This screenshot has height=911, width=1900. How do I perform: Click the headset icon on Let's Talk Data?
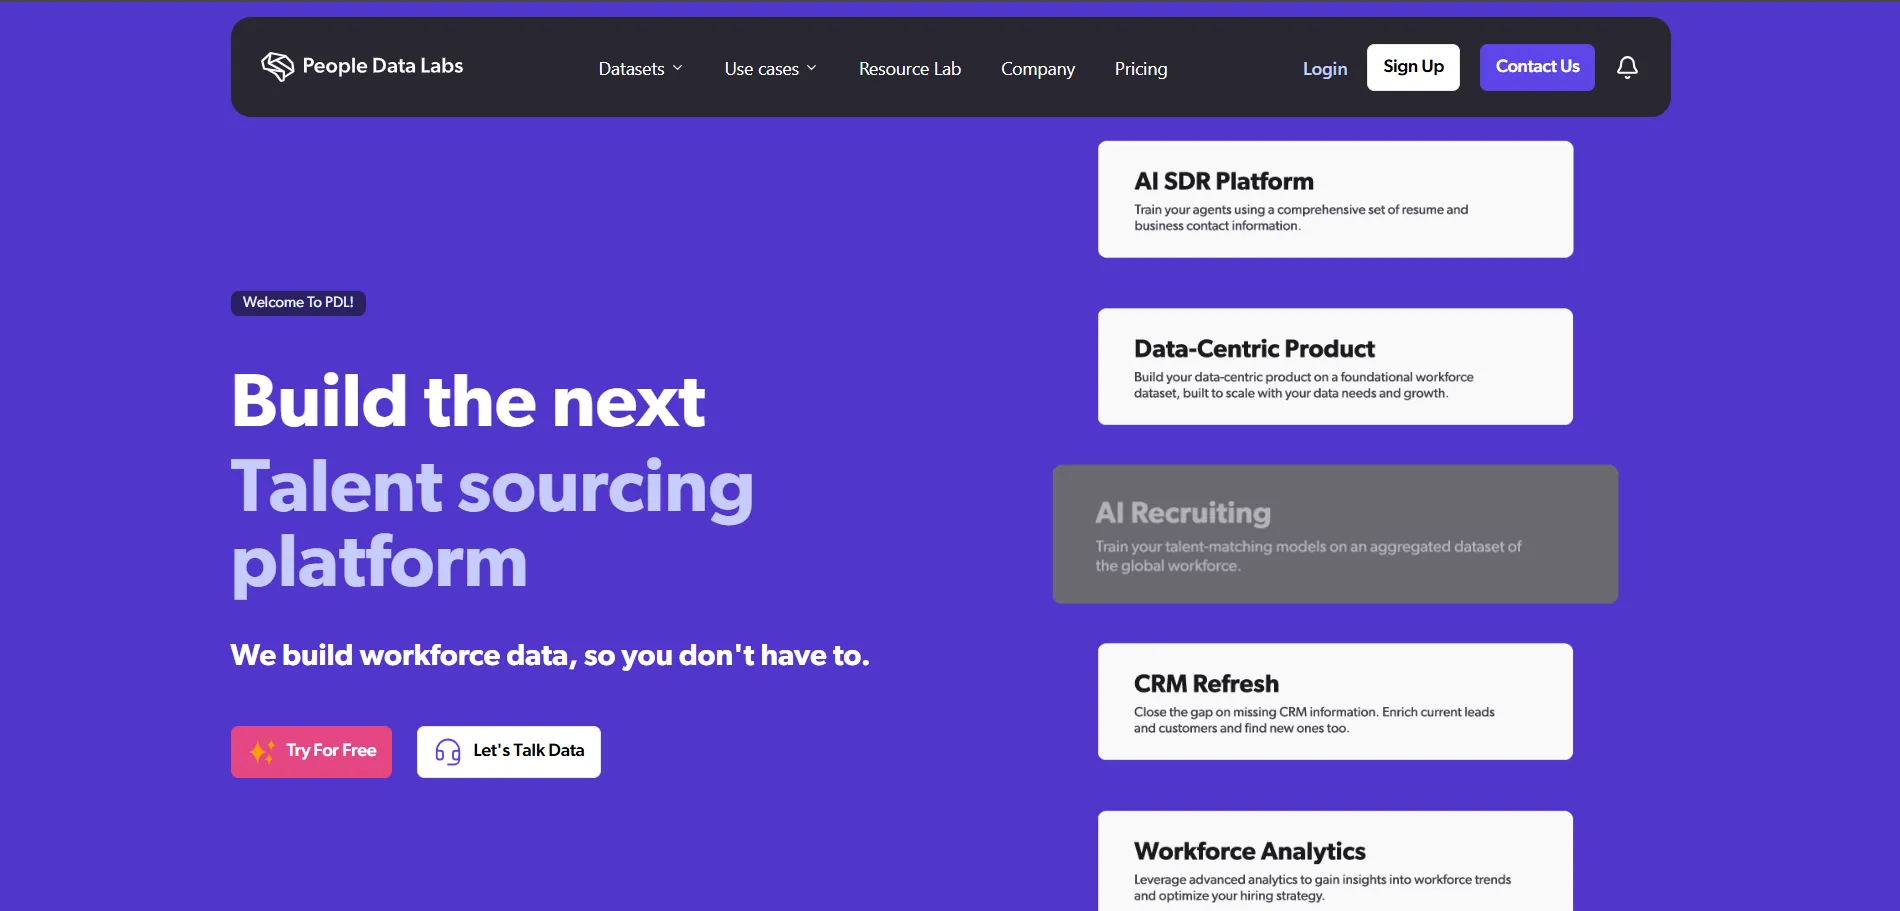pos(448,751)
